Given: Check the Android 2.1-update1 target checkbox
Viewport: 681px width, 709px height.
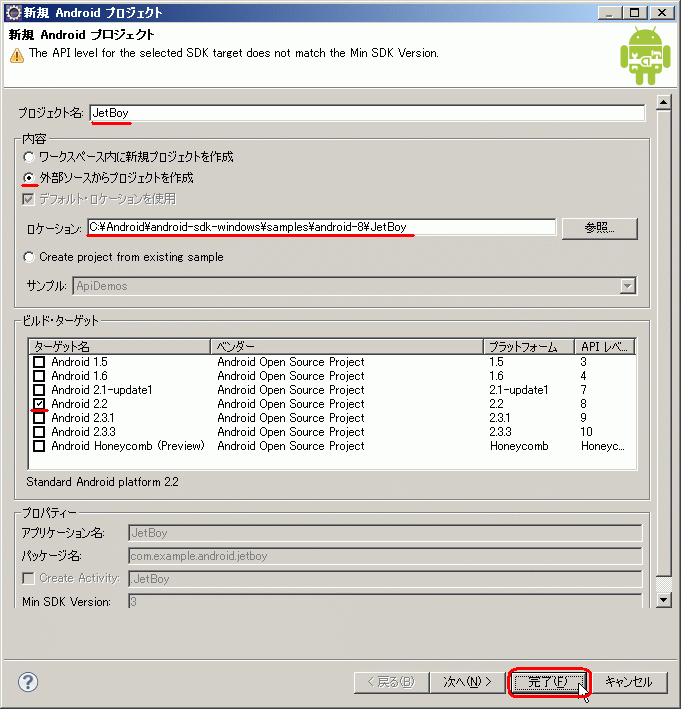Looking at the screenshot, I should point(39,390).
